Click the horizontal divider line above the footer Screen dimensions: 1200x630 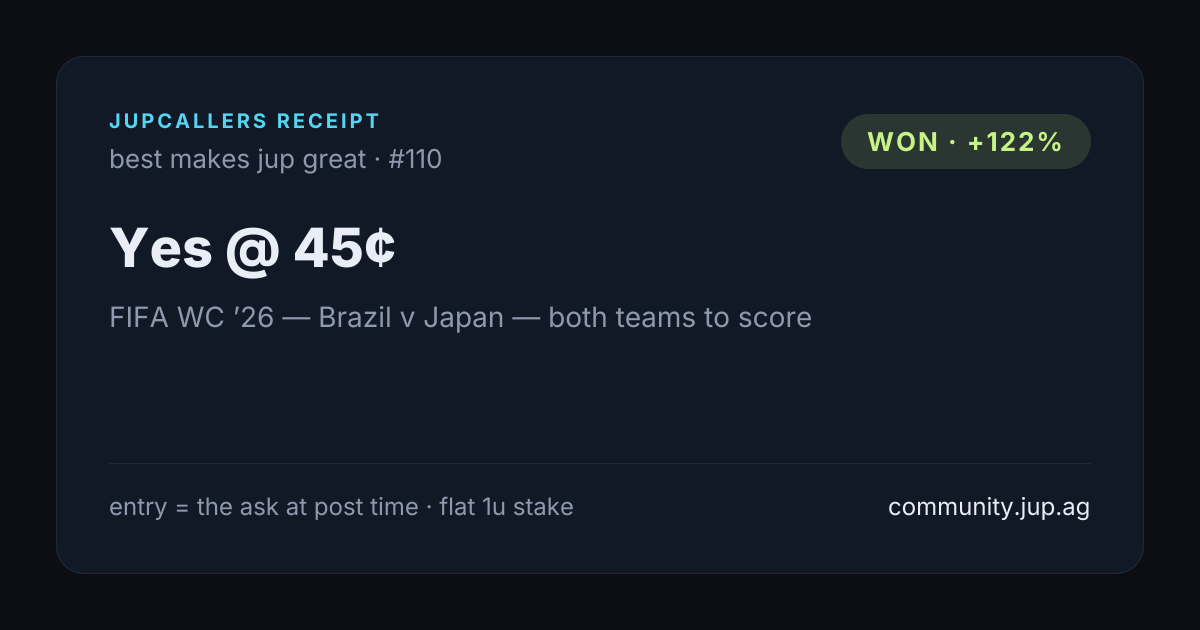pyautogui.click(x=600, y=463)
